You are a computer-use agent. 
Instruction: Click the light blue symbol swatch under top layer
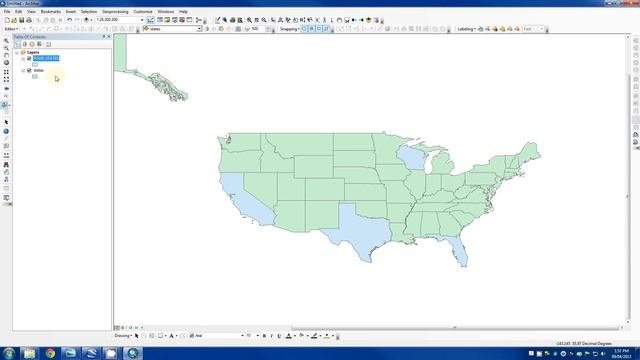(35, 64)
